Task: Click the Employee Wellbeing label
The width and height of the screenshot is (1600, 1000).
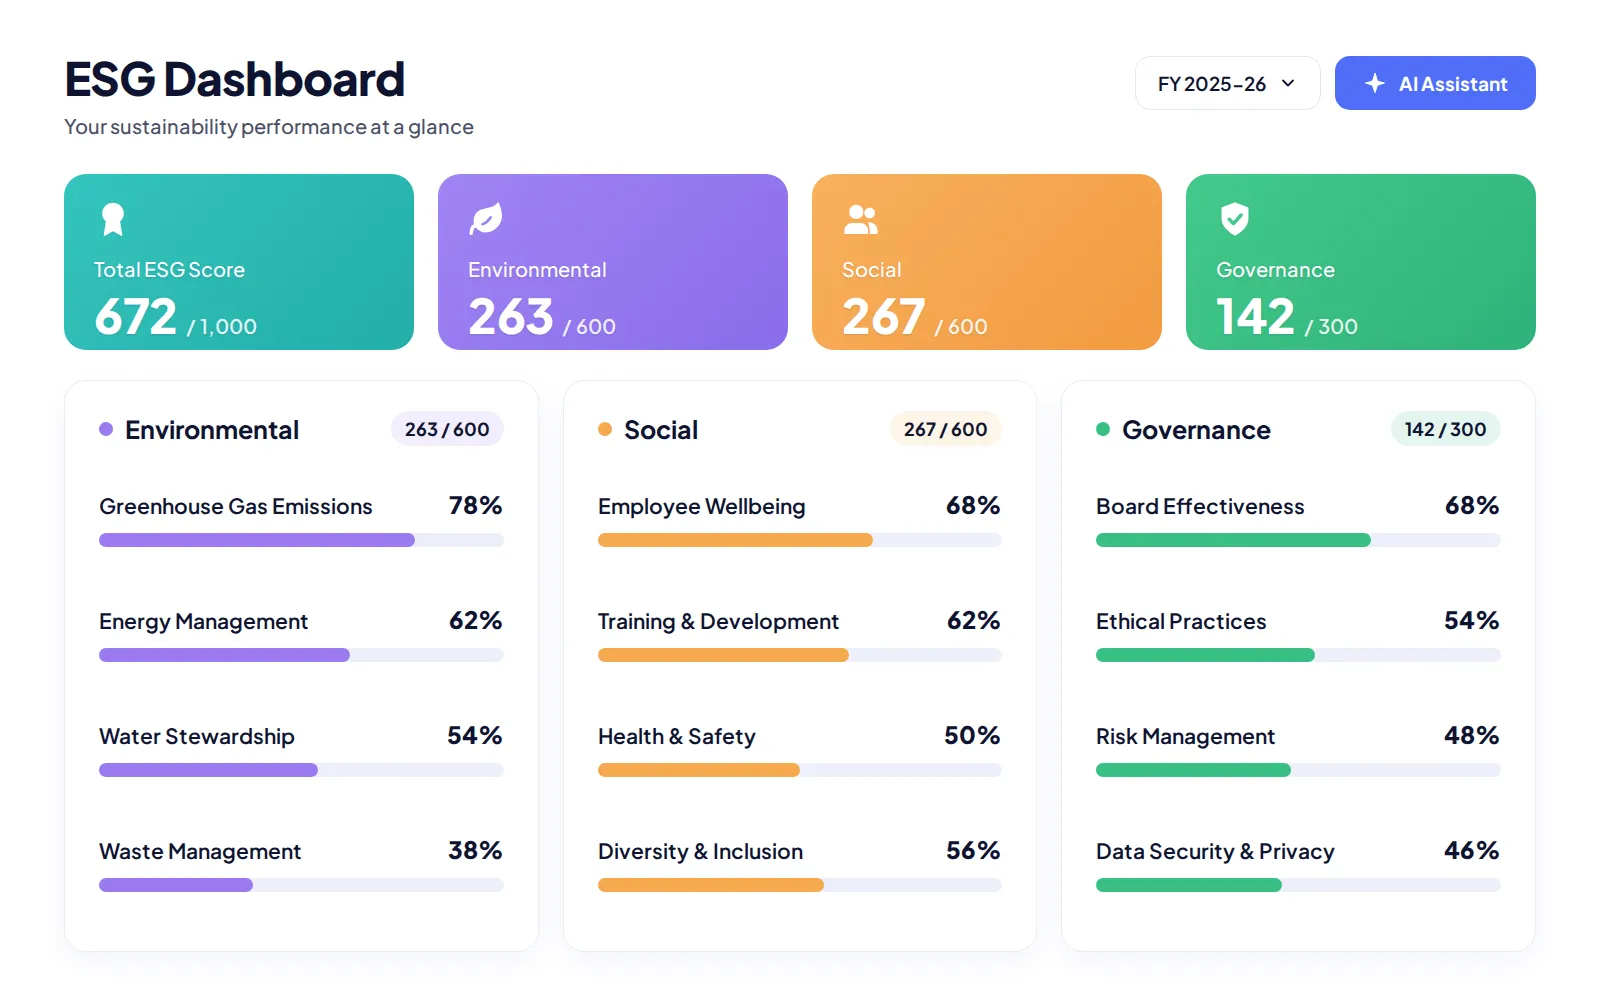Action: pos(701,507)
